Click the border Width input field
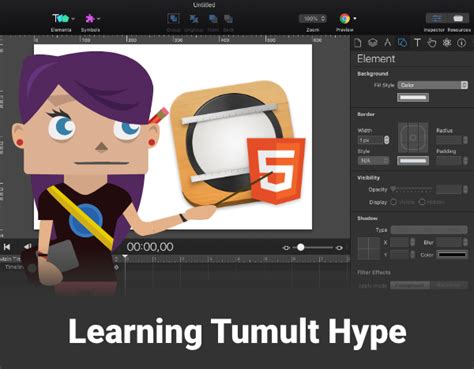This screenshot has height=369, width=474. coord(370,140)
